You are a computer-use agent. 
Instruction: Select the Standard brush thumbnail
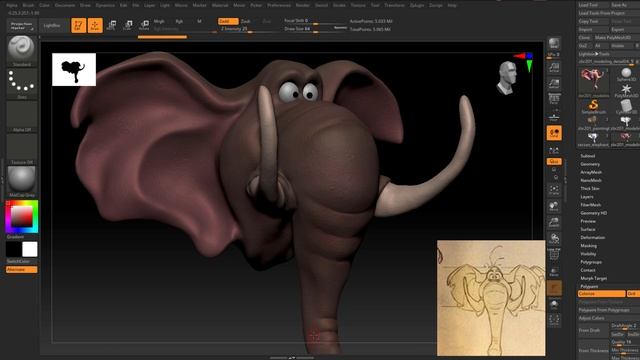click(21, 51)
